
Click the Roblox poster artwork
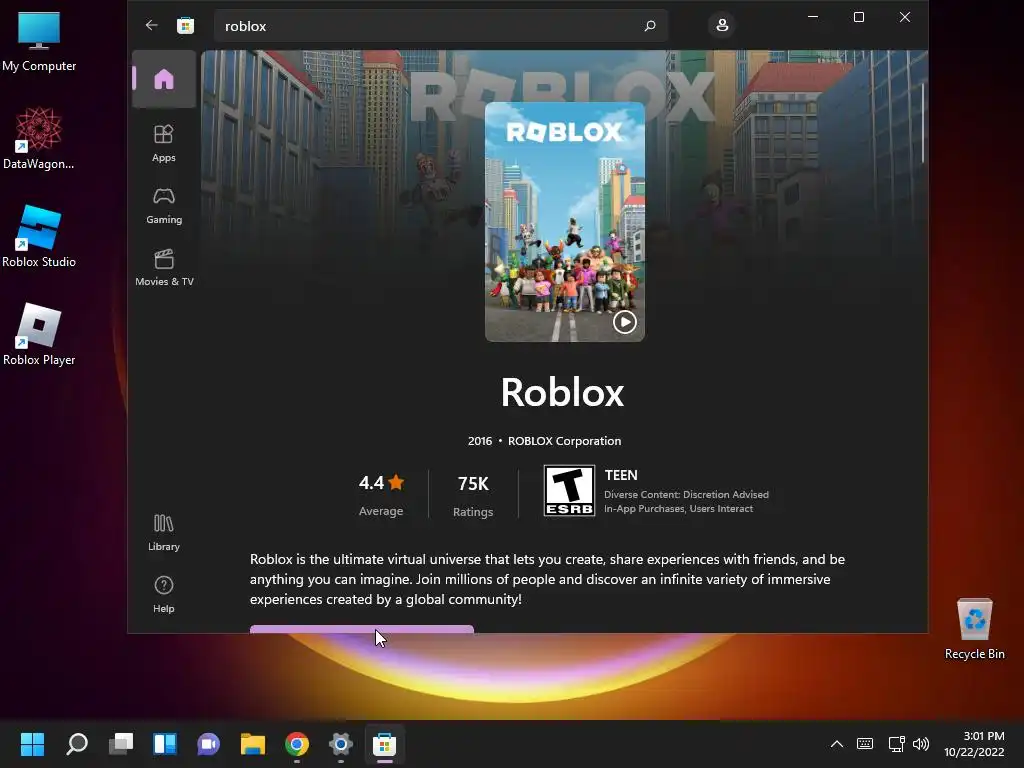pyautogui.click(x=565, y=221)
